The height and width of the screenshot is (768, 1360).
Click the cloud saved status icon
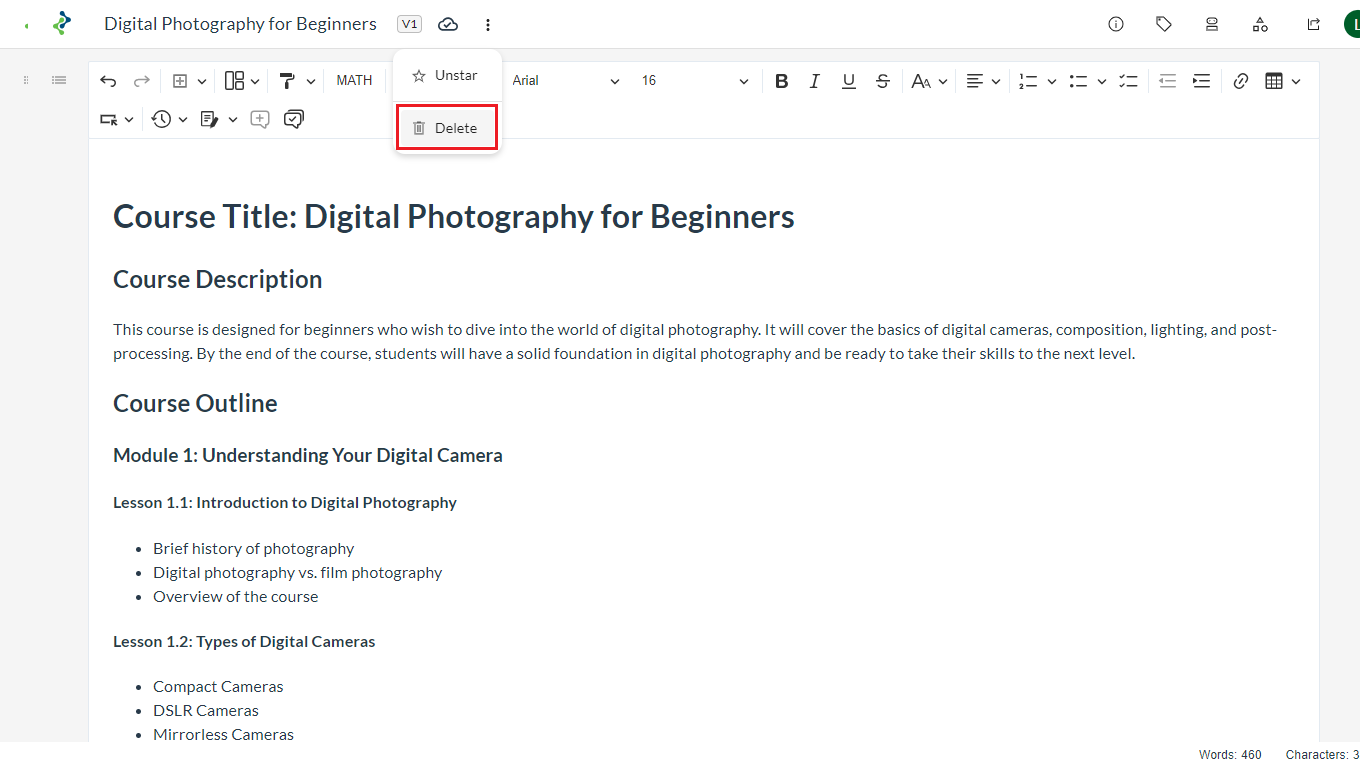[x=448, y=24]
